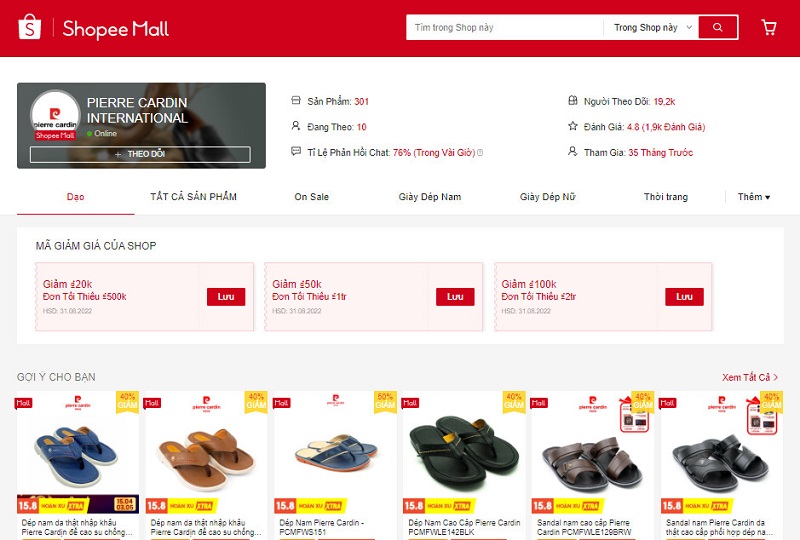Screen dimensions: 800x540
Task: Click the 'Tìm trong Shop này' search field
Action: [504, 28]
